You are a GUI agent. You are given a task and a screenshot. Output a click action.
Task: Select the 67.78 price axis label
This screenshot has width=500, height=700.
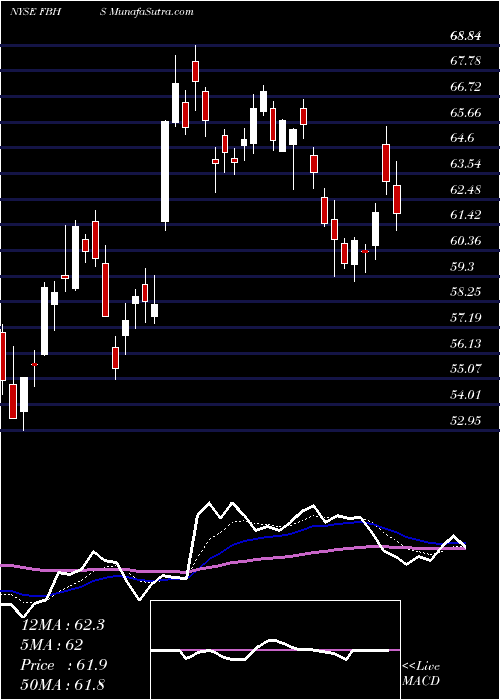pos(466,61)
